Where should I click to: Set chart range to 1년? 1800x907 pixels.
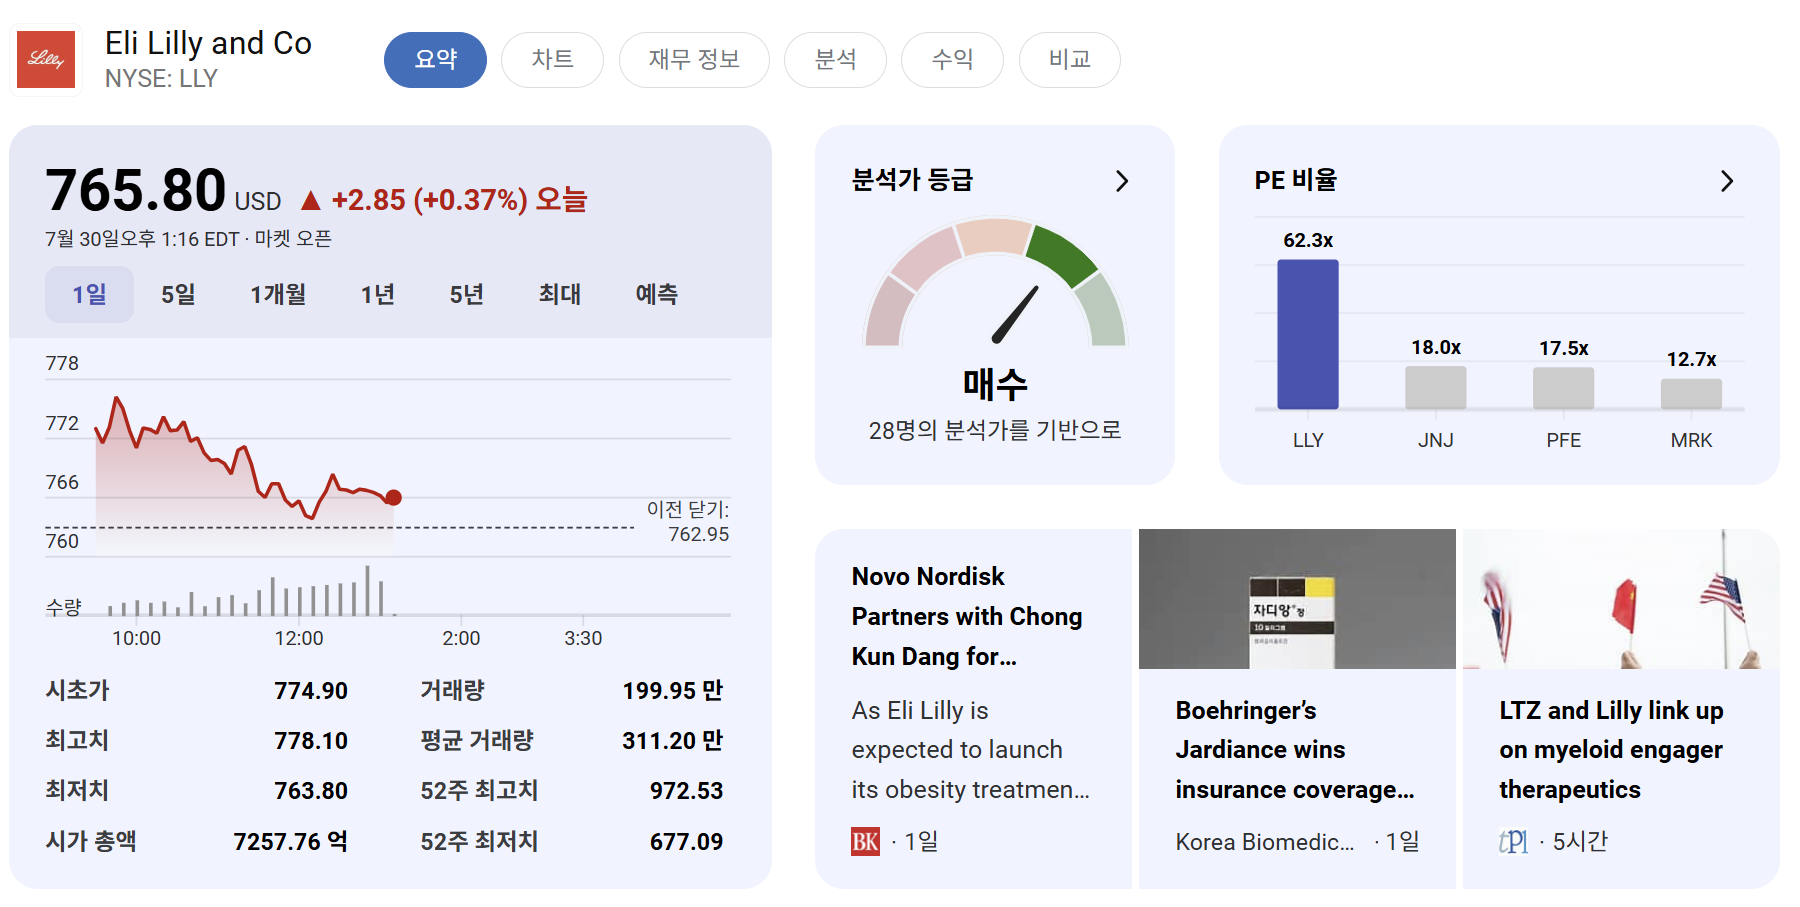(377, 294)
